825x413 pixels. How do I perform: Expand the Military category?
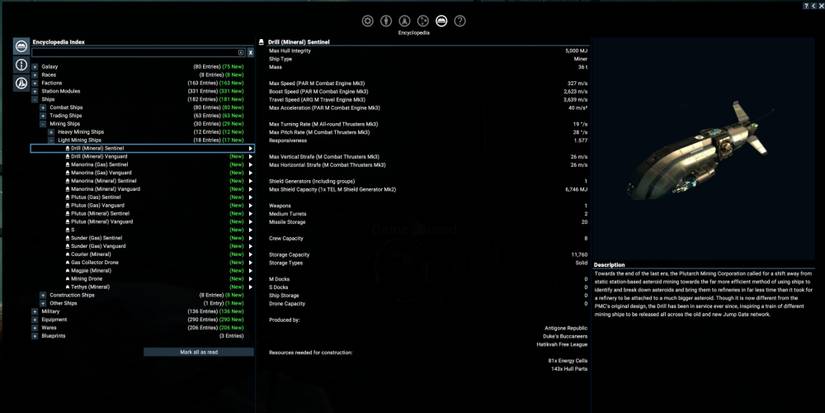coord(35,311)
